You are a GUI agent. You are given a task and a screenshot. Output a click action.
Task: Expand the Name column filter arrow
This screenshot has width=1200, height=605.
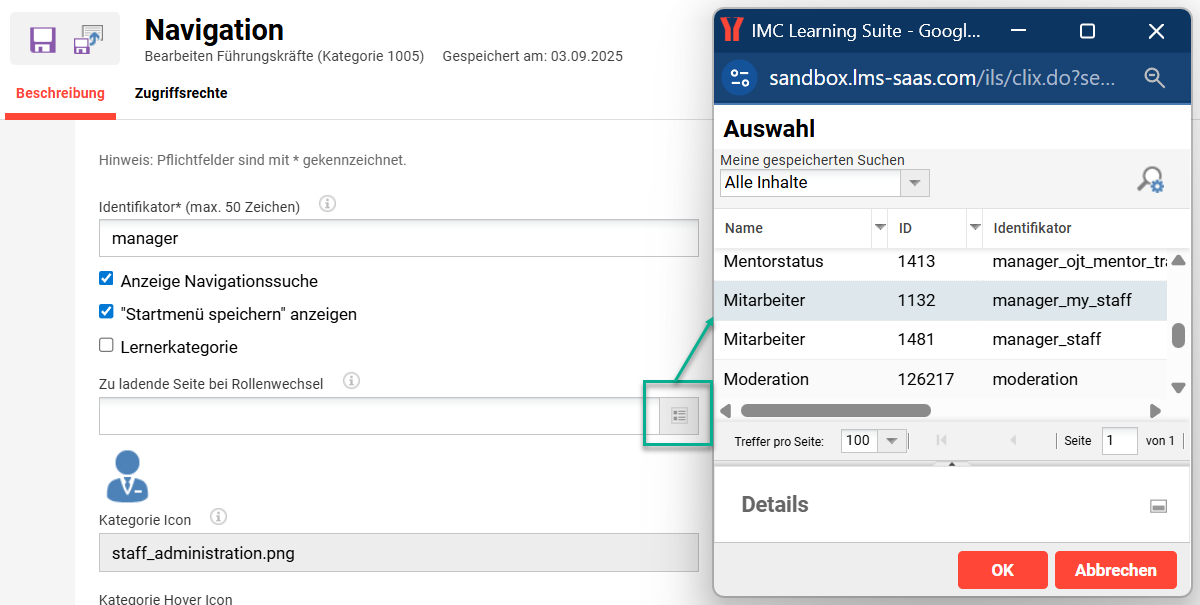click(880, 228)
